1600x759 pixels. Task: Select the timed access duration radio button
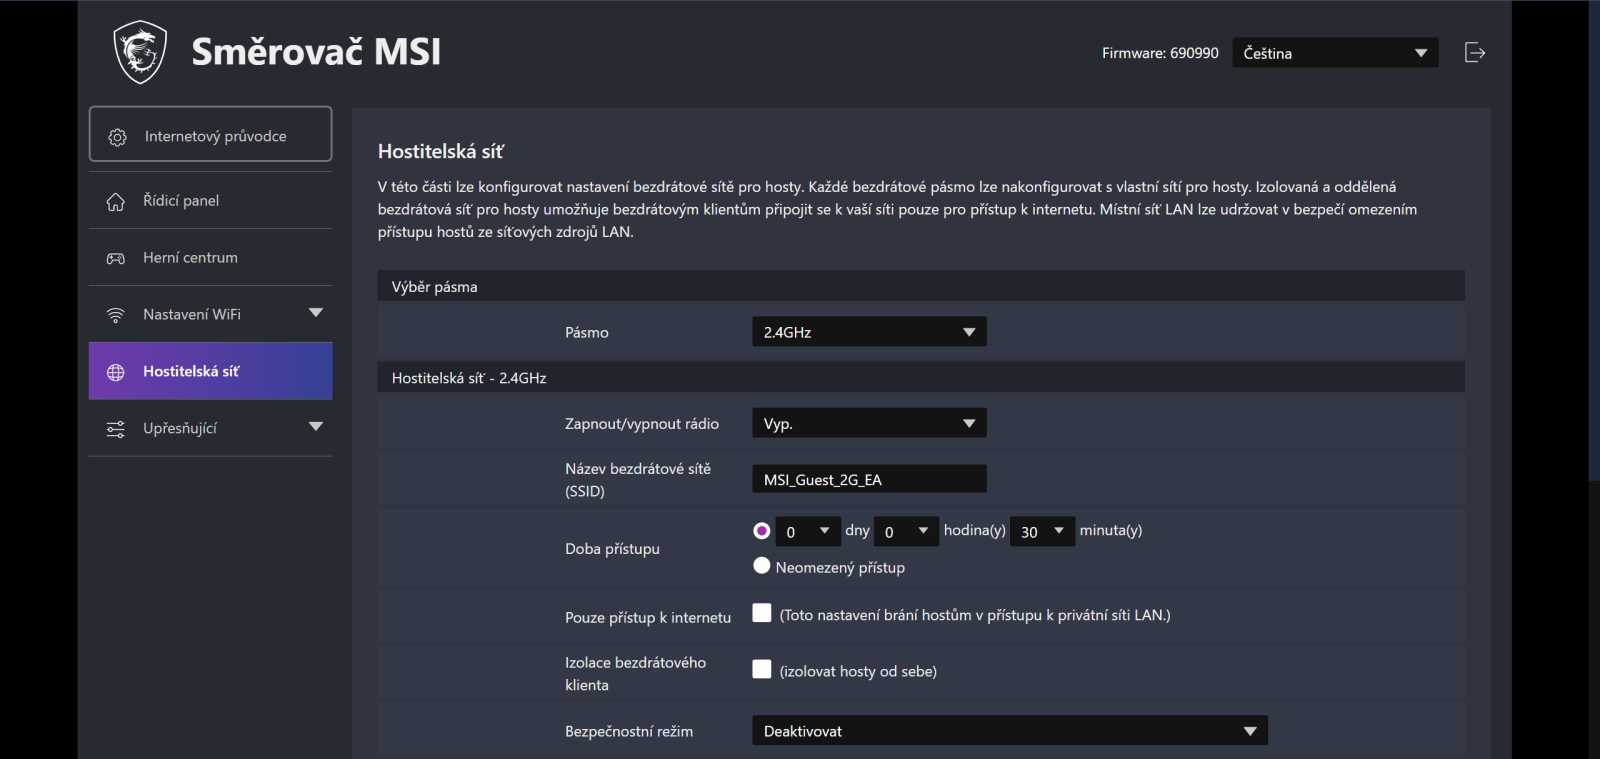point(762,530)
